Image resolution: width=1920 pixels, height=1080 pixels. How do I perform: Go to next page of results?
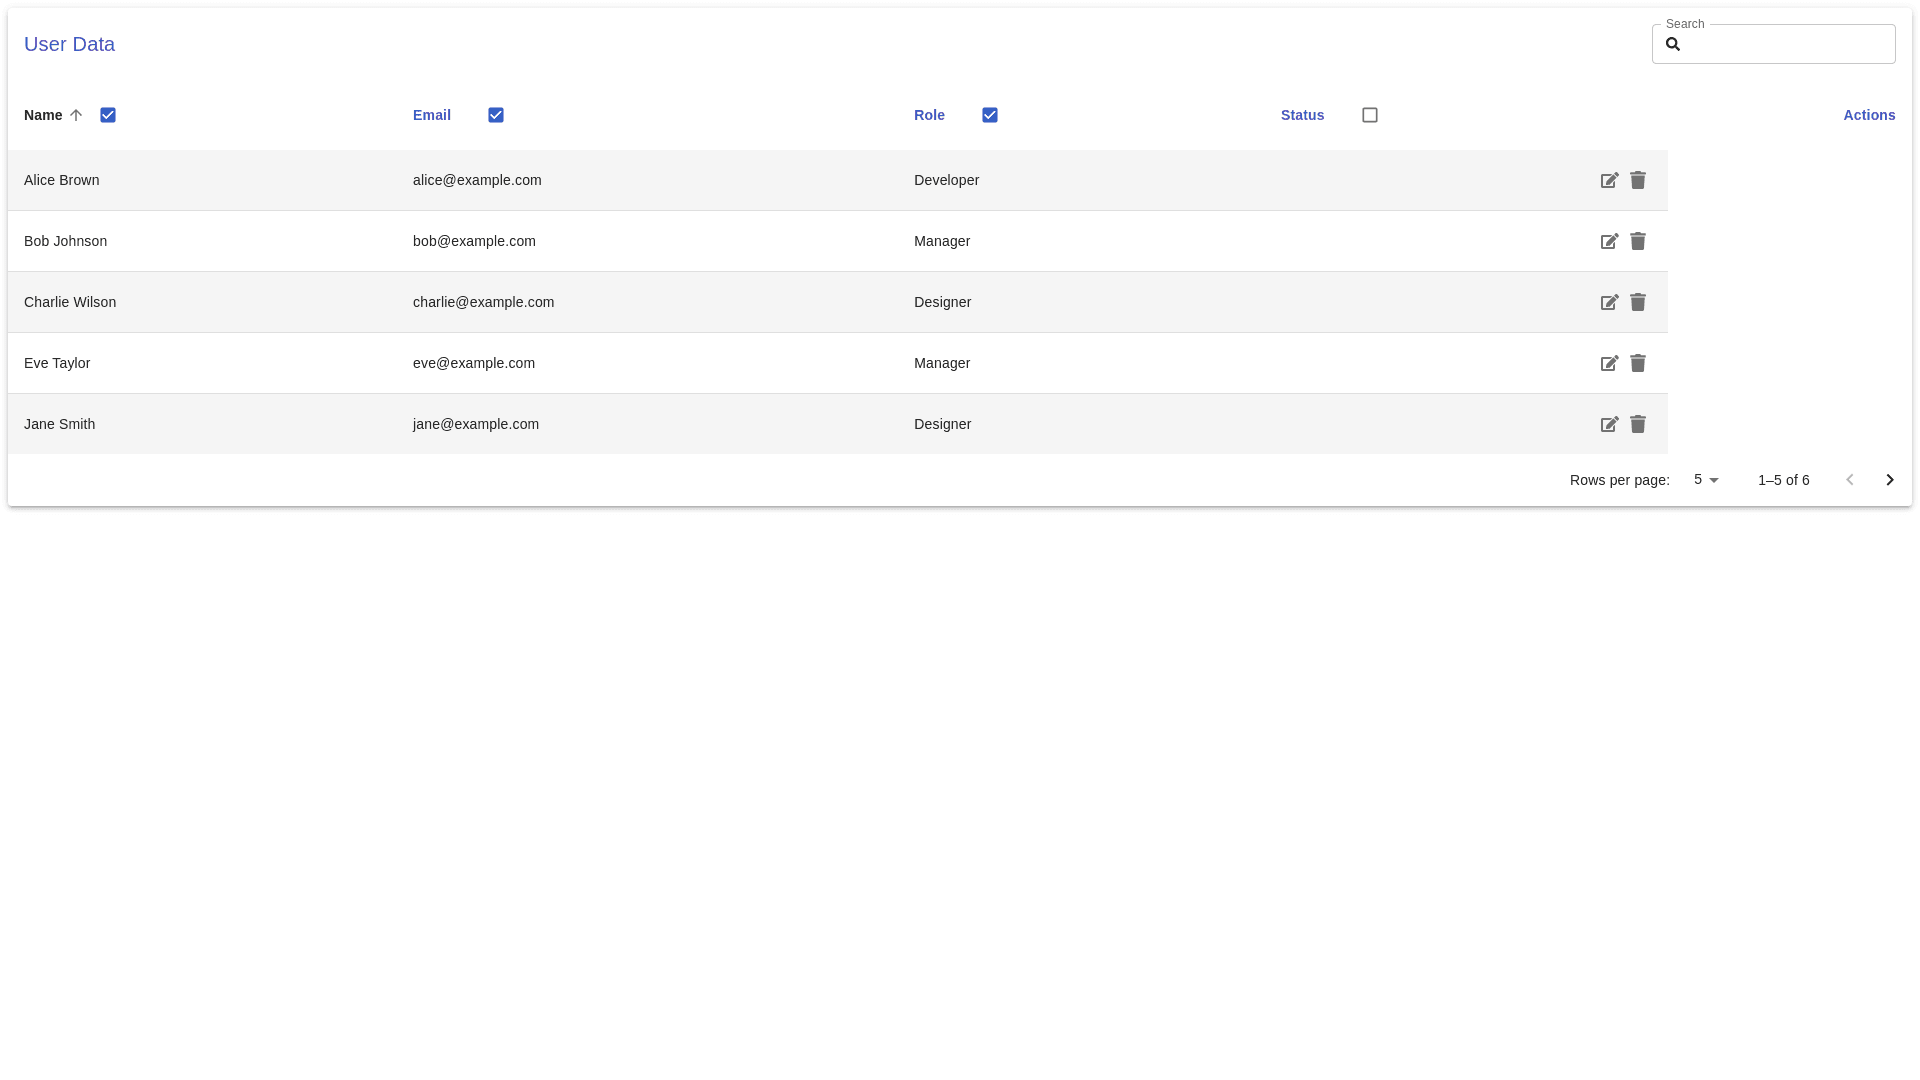point(1890,480)
